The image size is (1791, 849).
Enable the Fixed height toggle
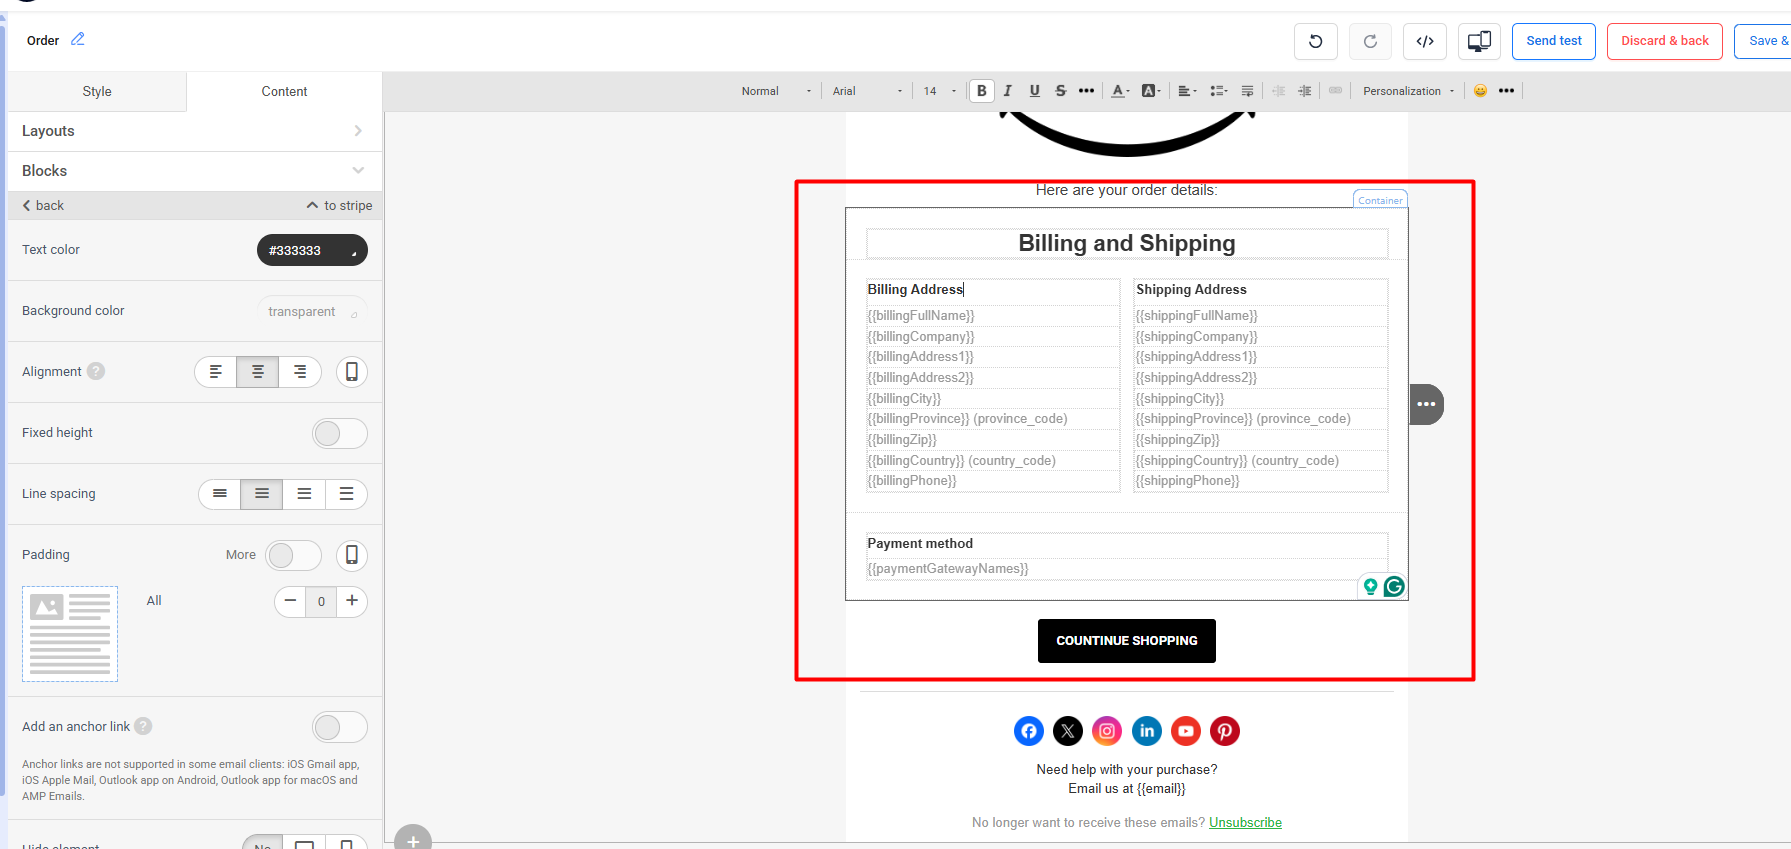[339, 433]
